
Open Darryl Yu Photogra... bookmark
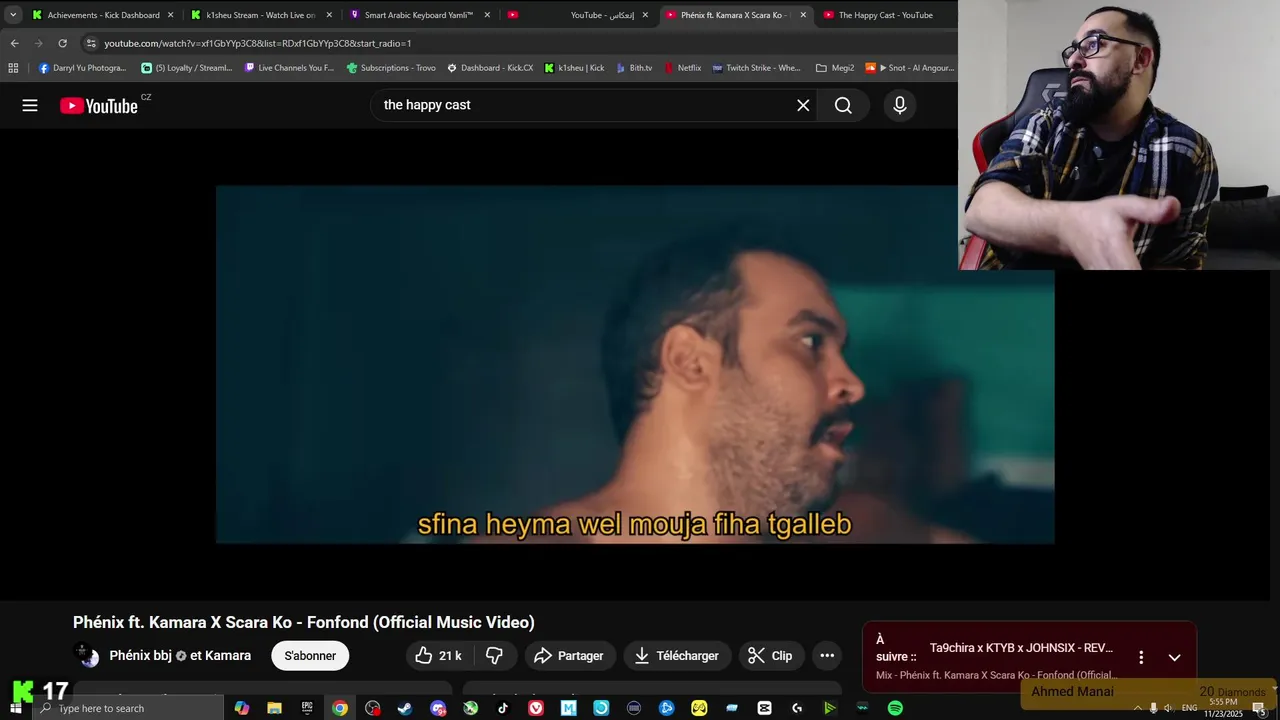[82, 68]
